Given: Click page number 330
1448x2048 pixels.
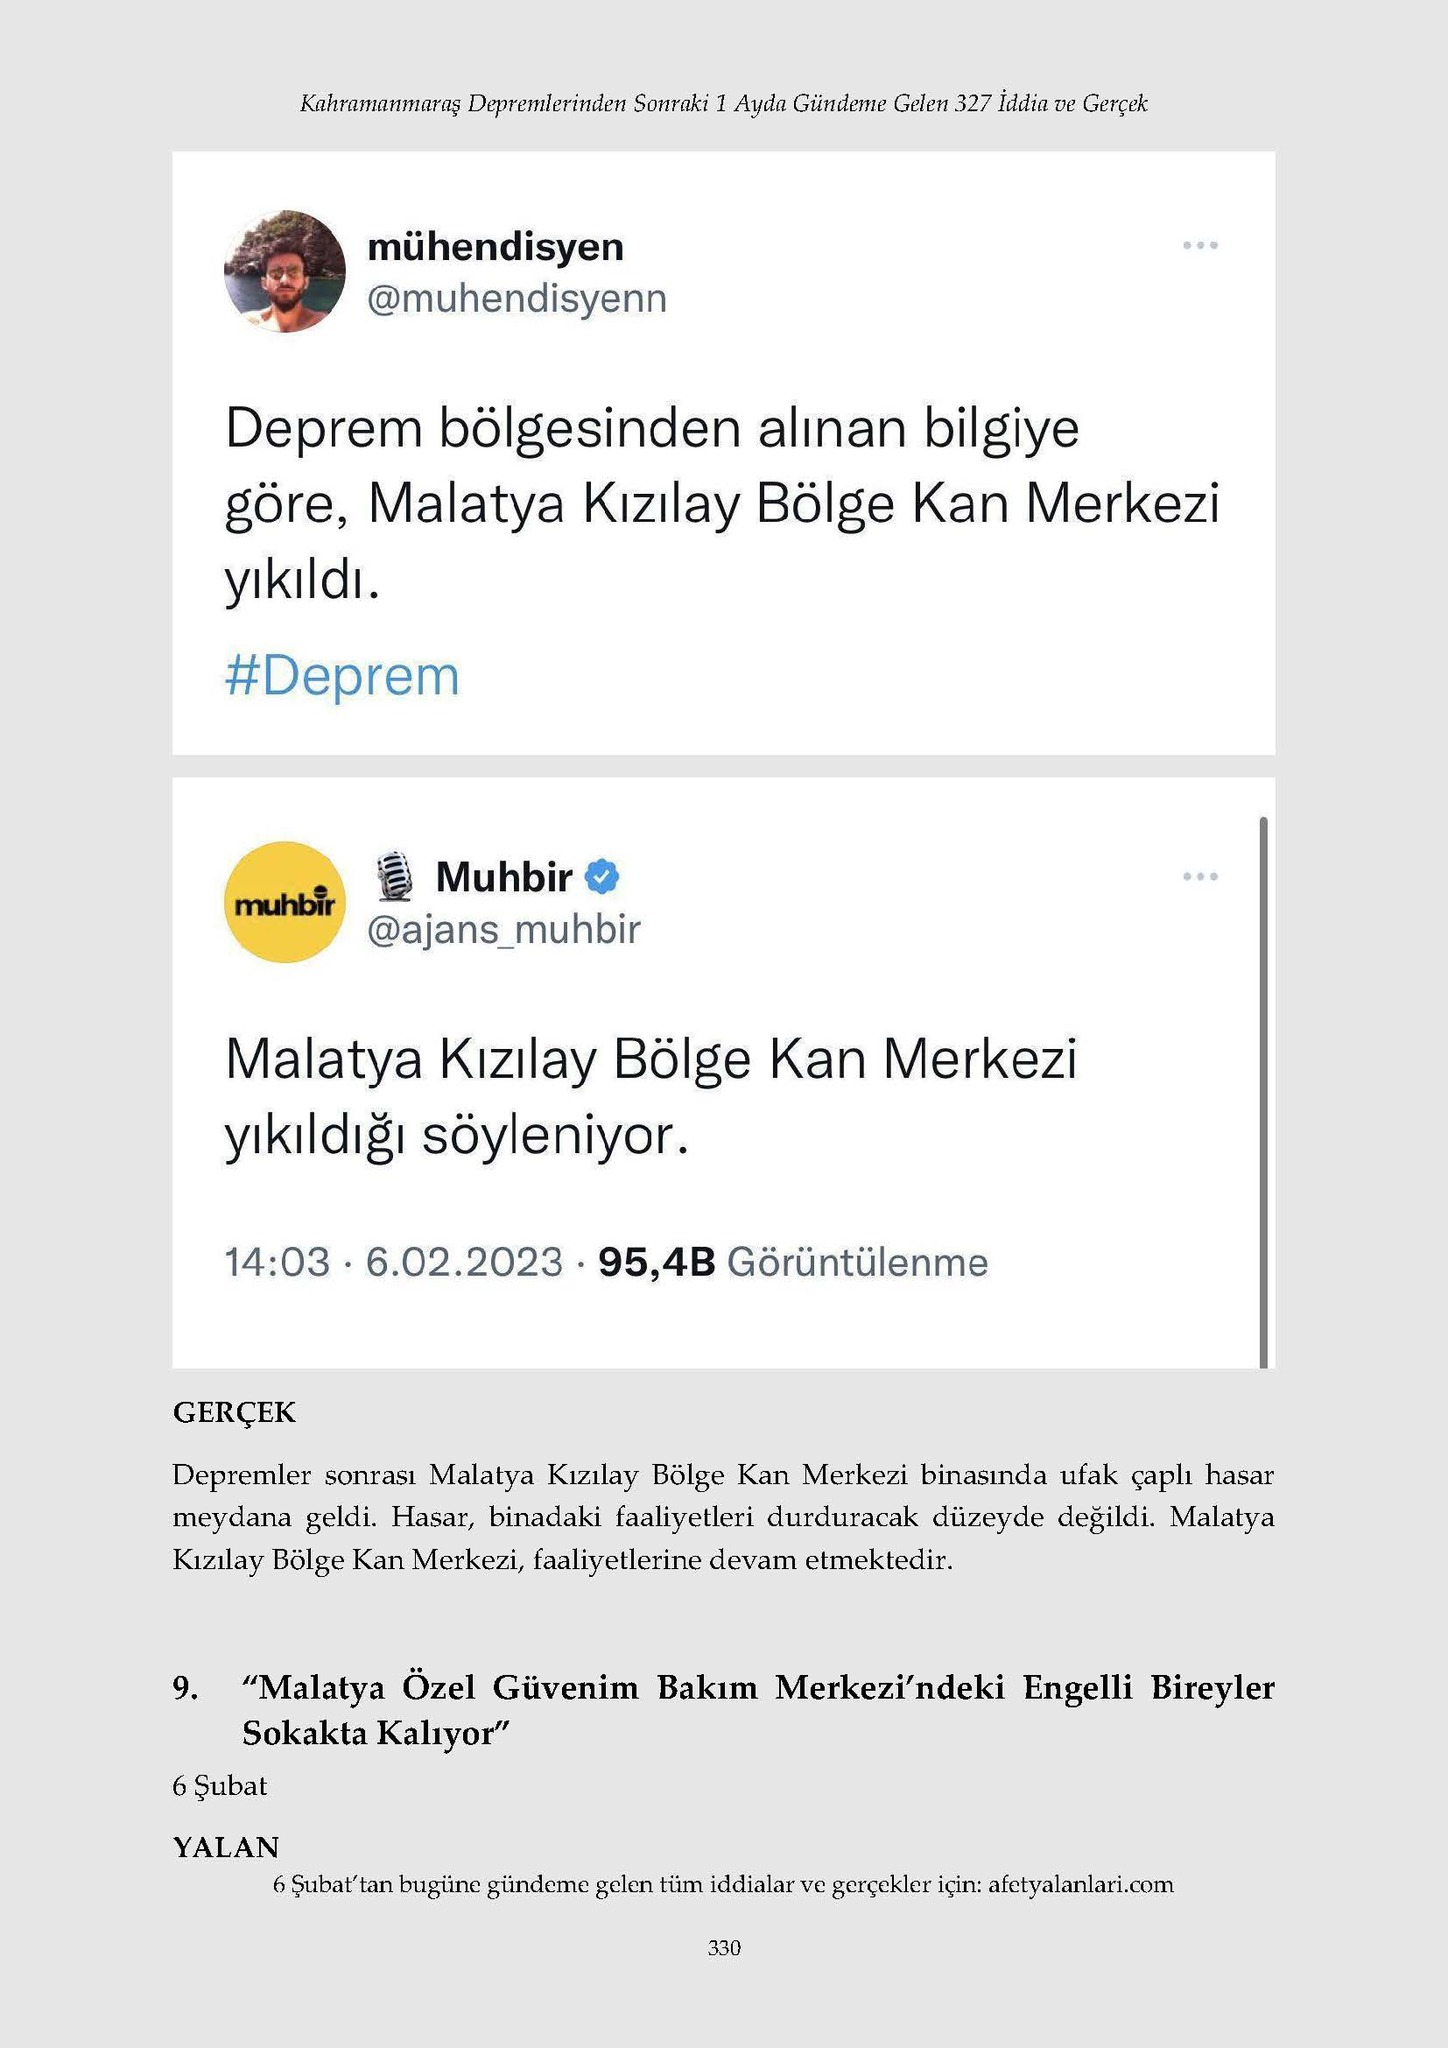Looking at the screenshot, I should [724, 1947].
